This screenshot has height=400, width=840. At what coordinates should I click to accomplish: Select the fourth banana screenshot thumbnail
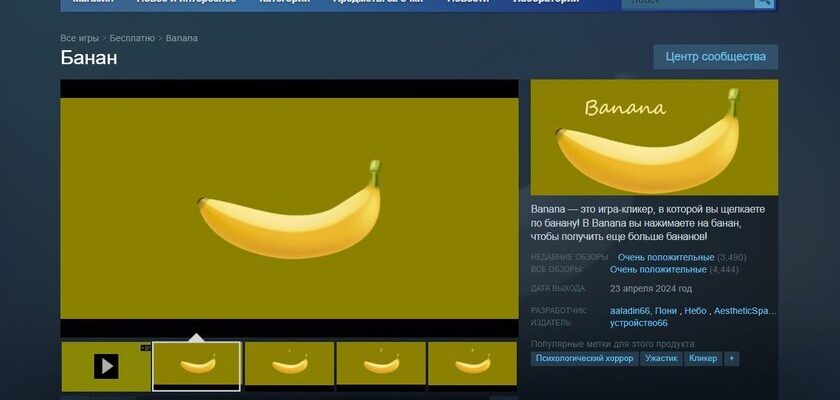(x=381, y=366)
